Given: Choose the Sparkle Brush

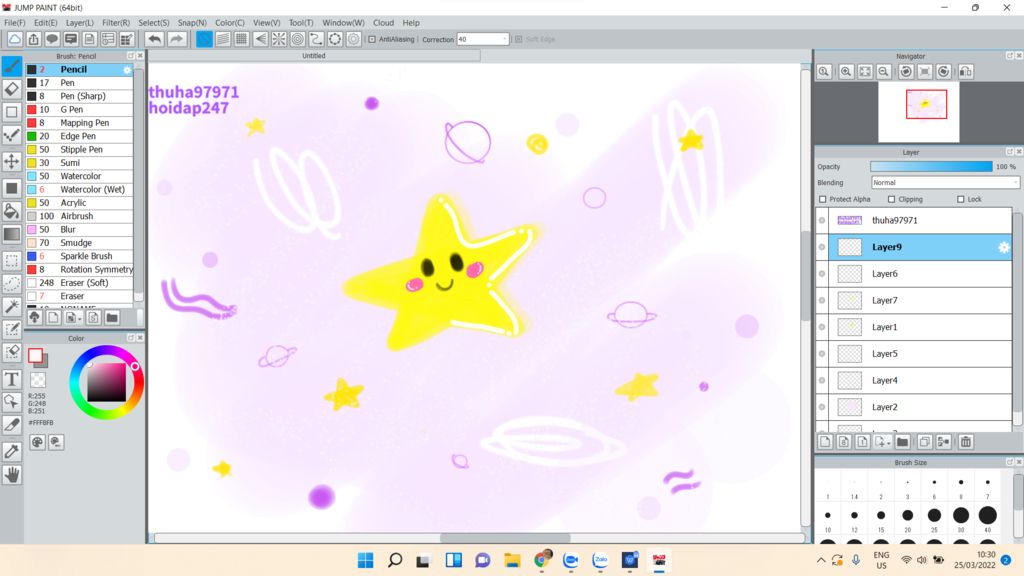Looking at the screenshot, I should (x=79, y=256).
